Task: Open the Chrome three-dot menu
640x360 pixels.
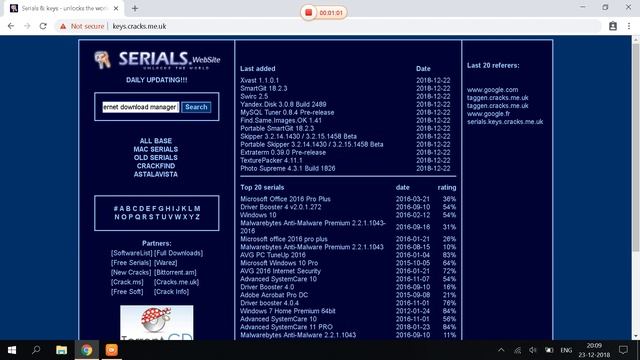Action: coord(629,26)
